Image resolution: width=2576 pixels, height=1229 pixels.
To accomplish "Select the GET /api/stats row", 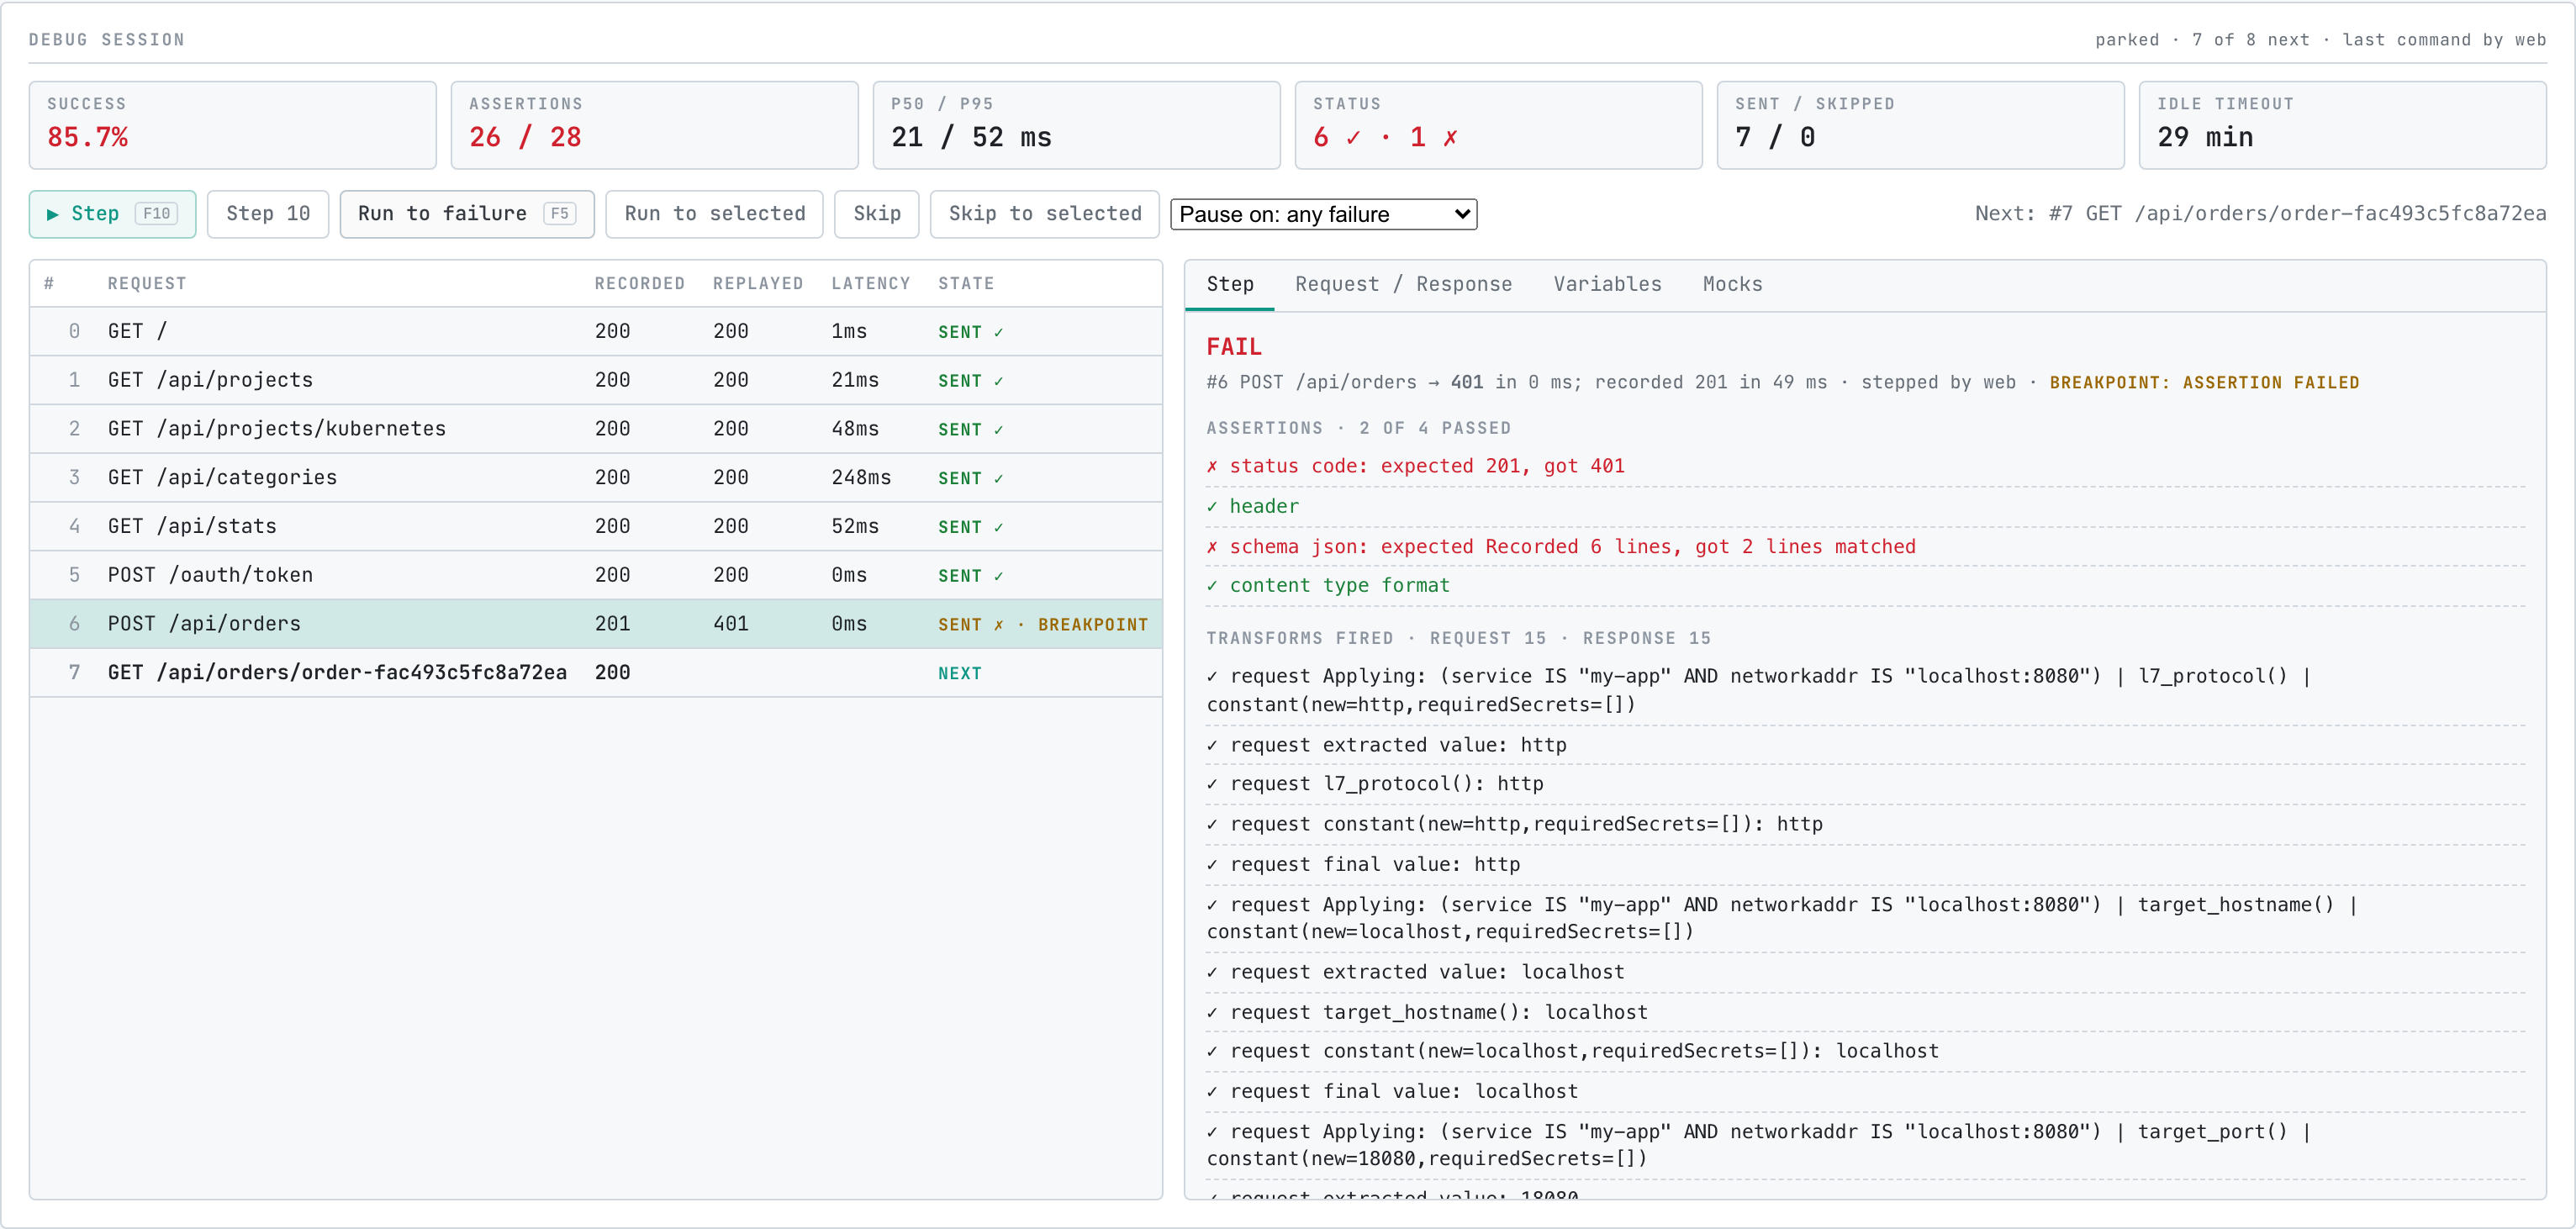I will tap(596, 526).
